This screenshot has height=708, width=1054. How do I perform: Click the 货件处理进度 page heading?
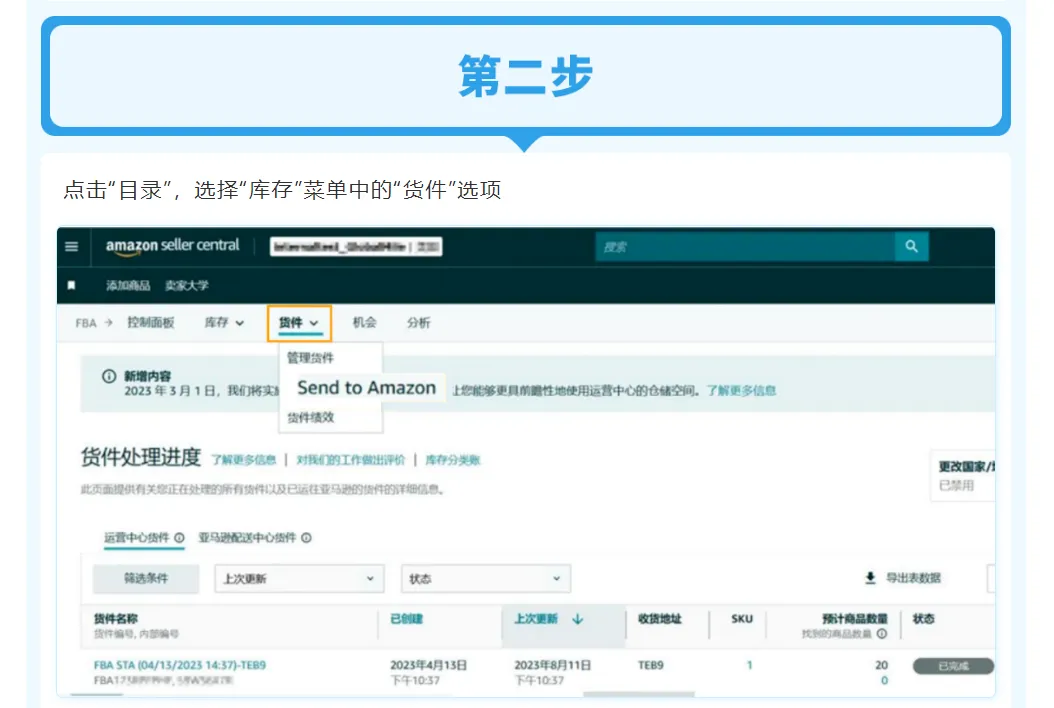[141, 457]
